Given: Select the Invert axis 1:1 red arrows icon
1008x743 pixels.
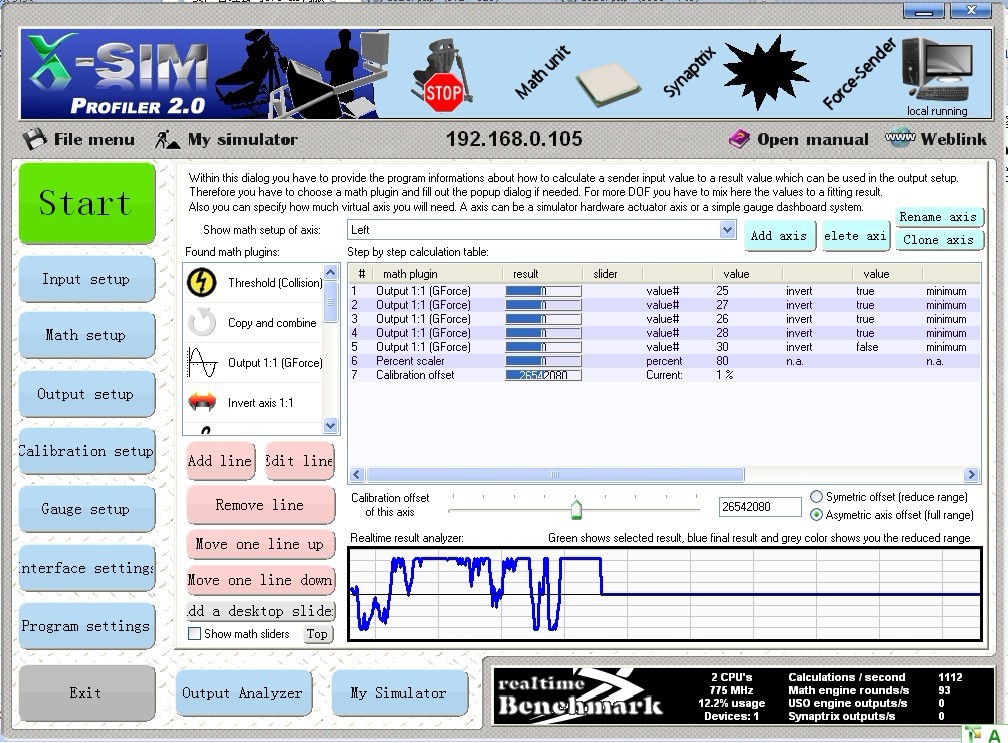Looking at the screenshot, I should 202,402.
